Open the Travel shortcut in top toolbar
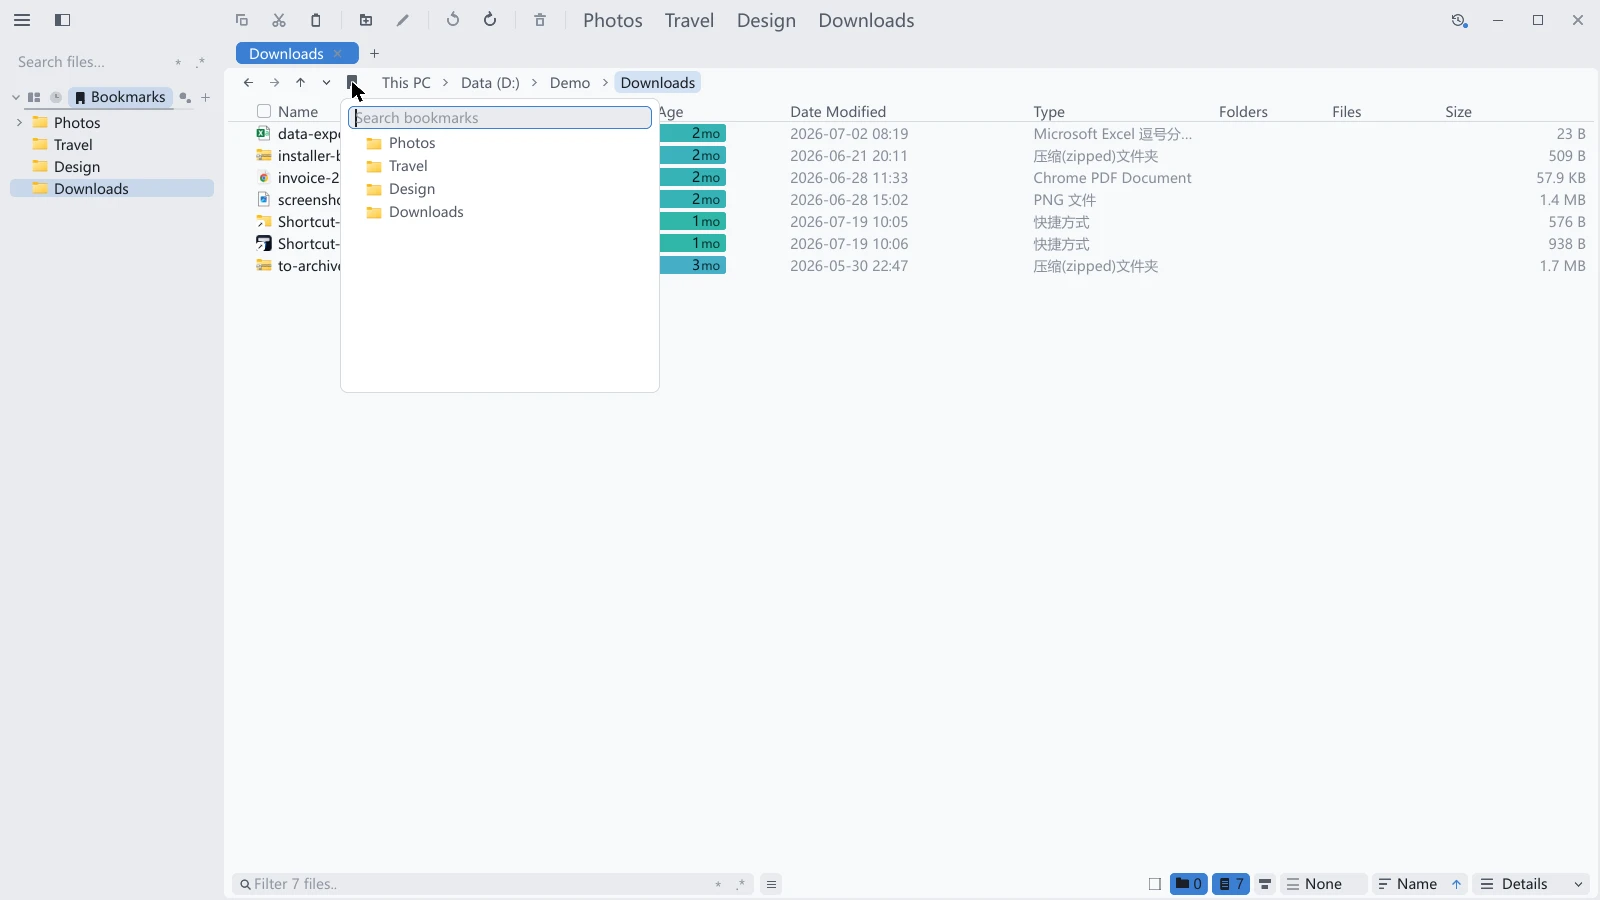The width and height of the screenshot is (1600, 900). (690, 20)
